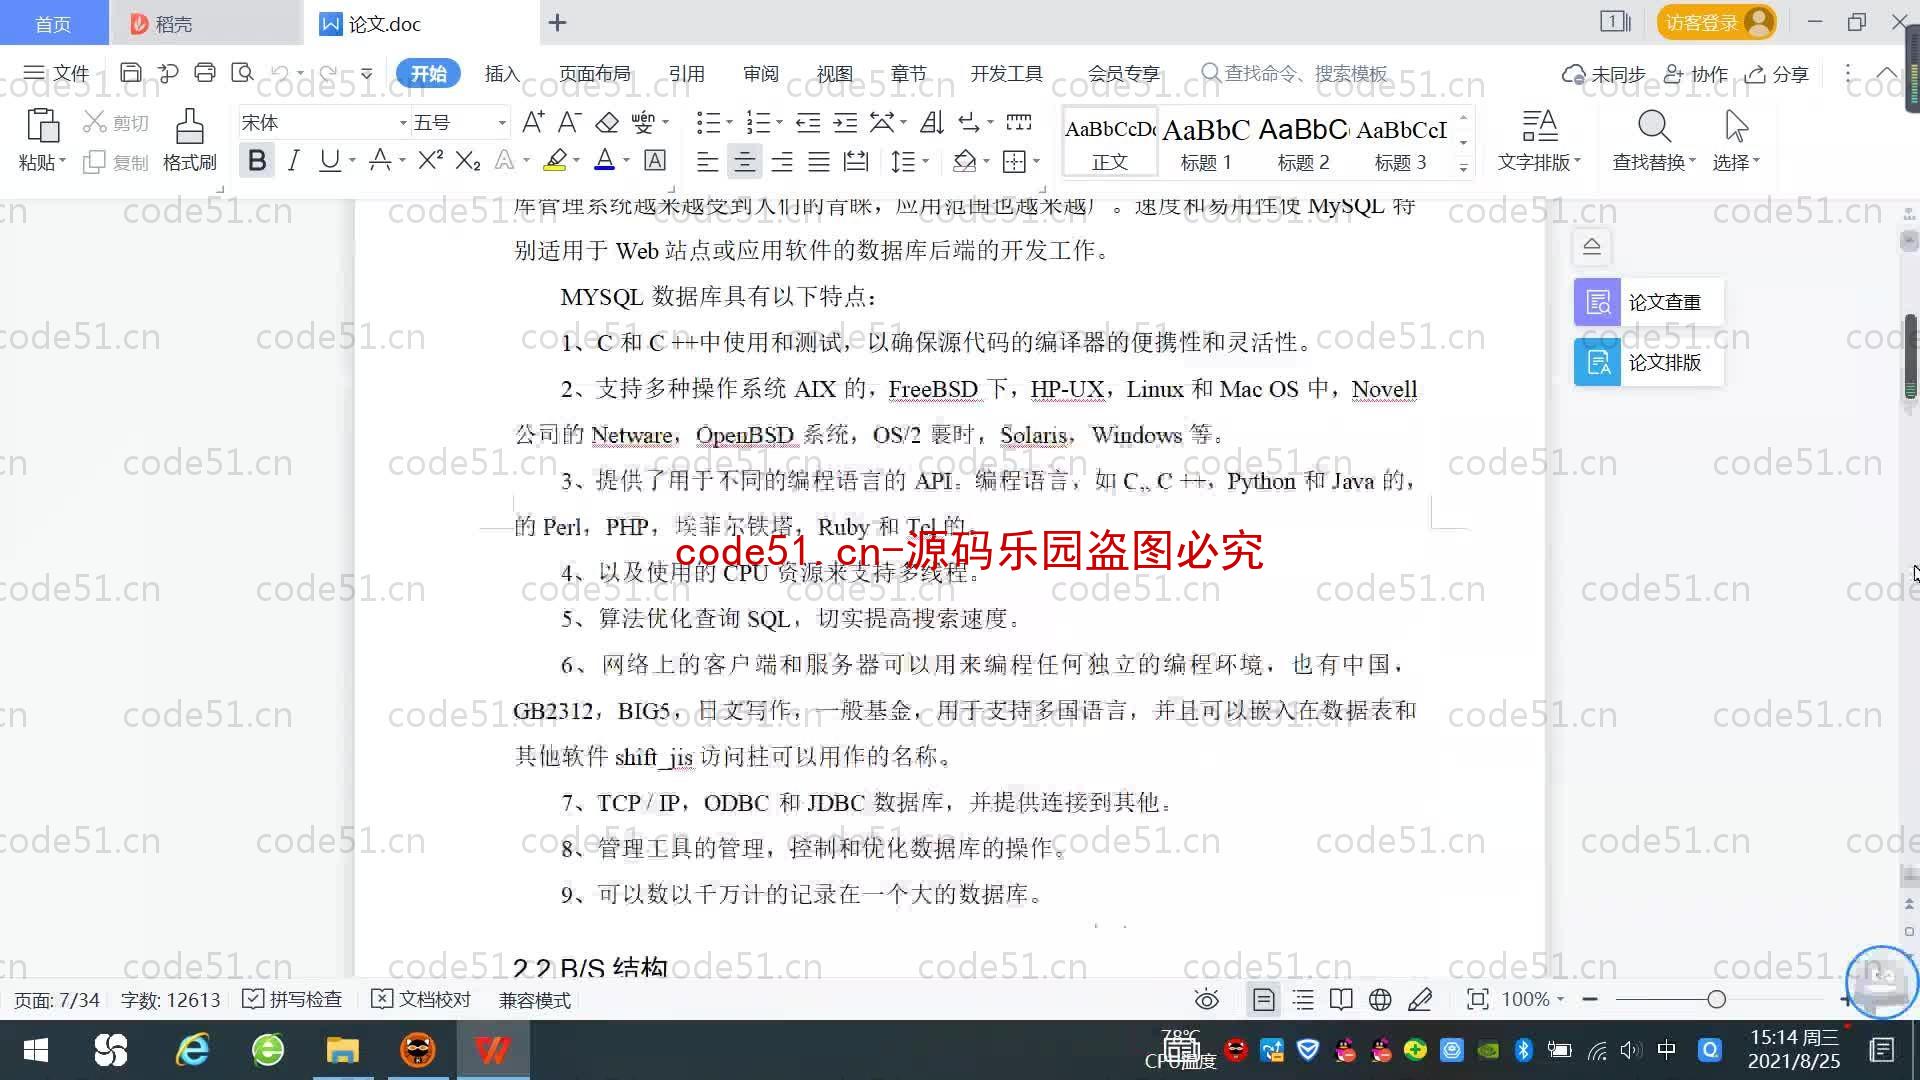Open the 审阅 ribbon tab
The image size is (1920, 1080).
point(761,73)
